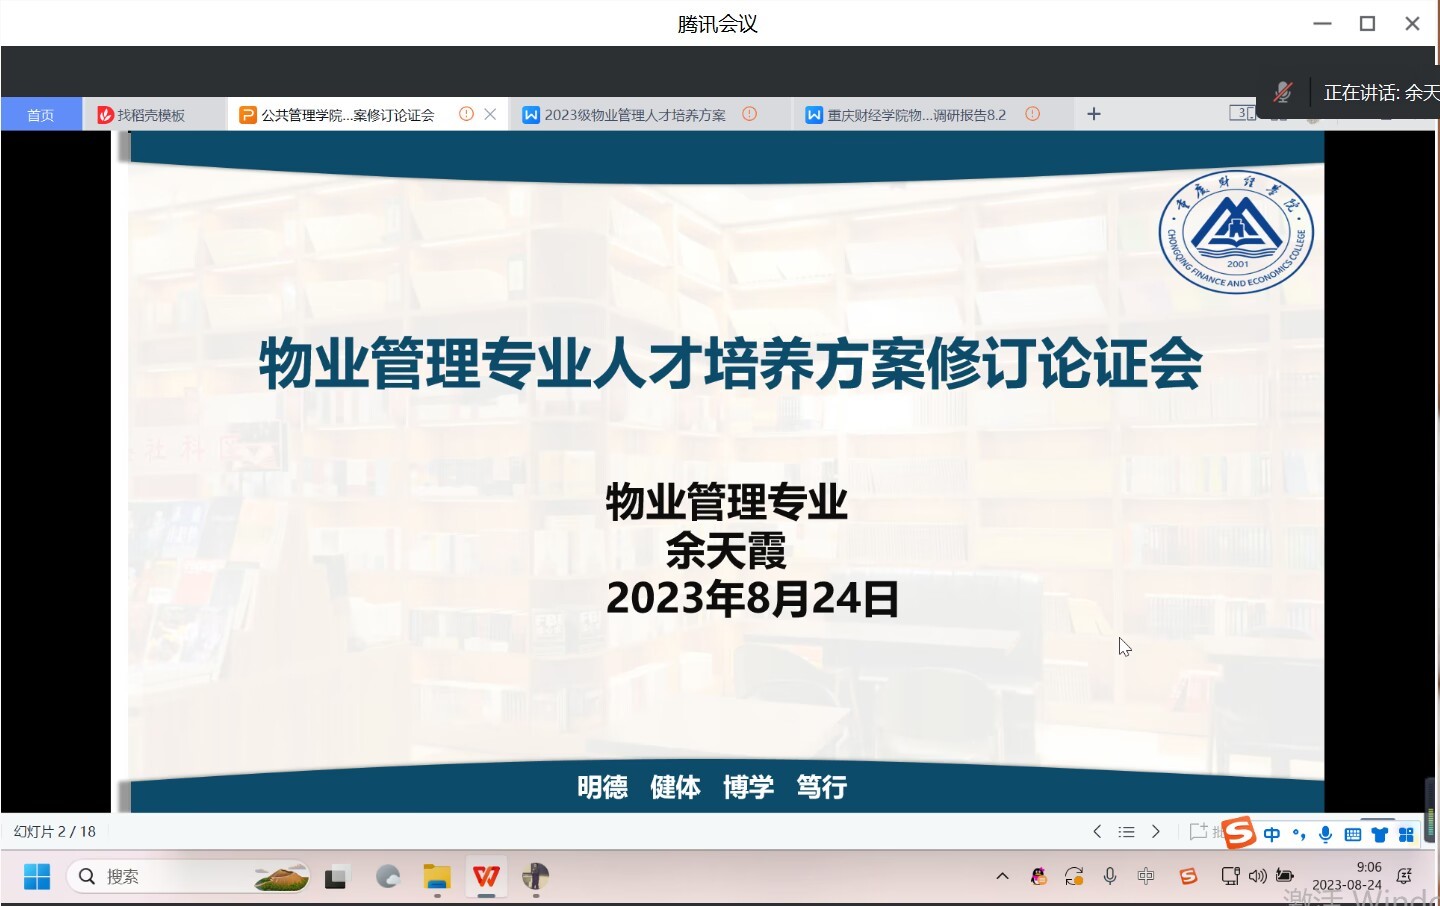1440x906 pixels.
Task: Open WPS Office from the taskbar
Action: [x=486, y=877]
